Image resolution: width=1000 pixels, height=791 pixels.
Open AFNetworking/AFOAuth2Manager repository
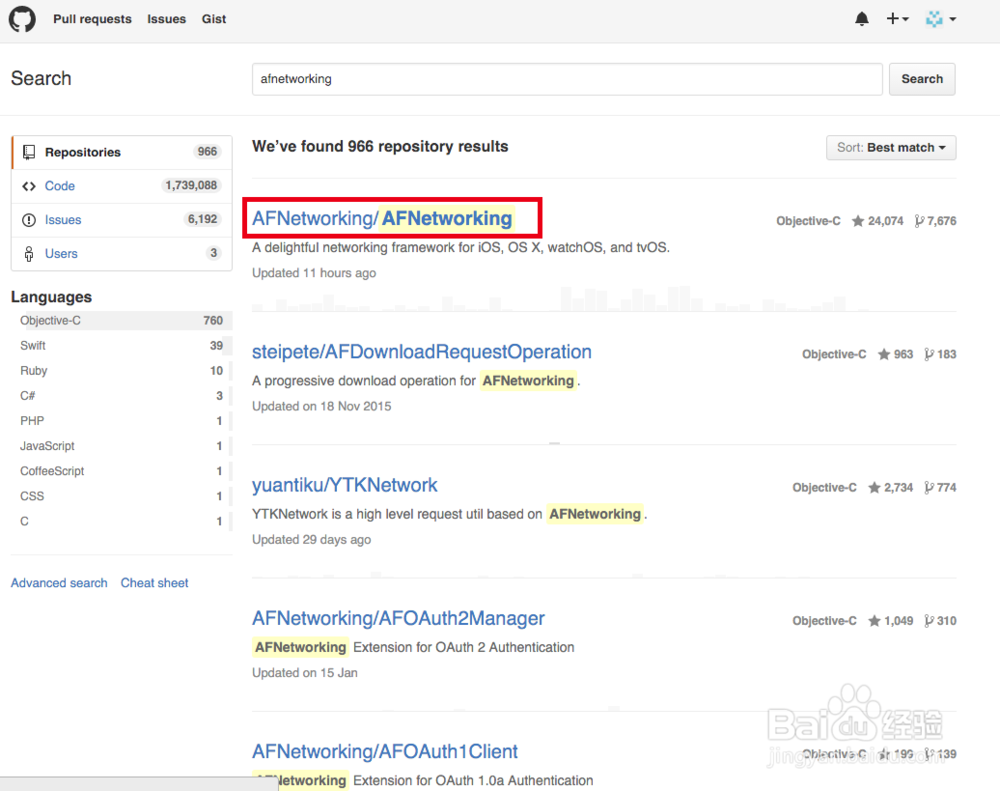click(x=398, y=619)
